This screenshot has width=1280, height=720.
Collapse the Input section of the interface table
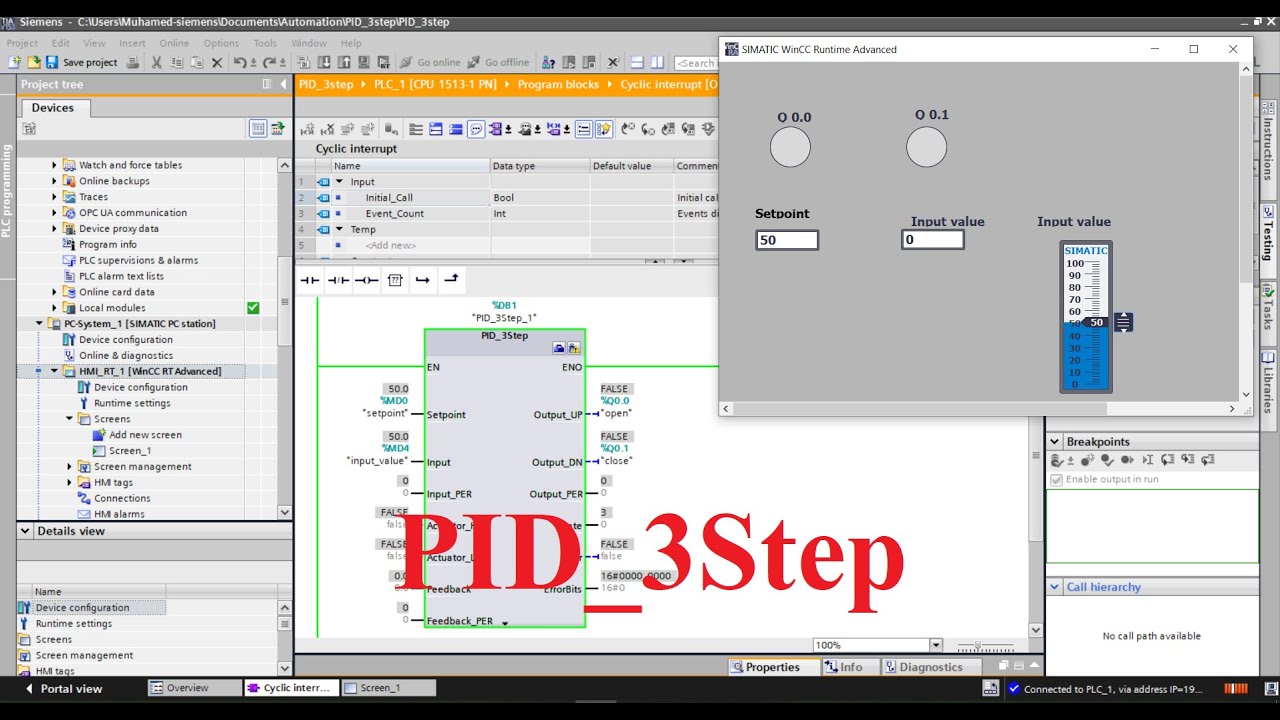pyautogui.click(x=339, y=182)
